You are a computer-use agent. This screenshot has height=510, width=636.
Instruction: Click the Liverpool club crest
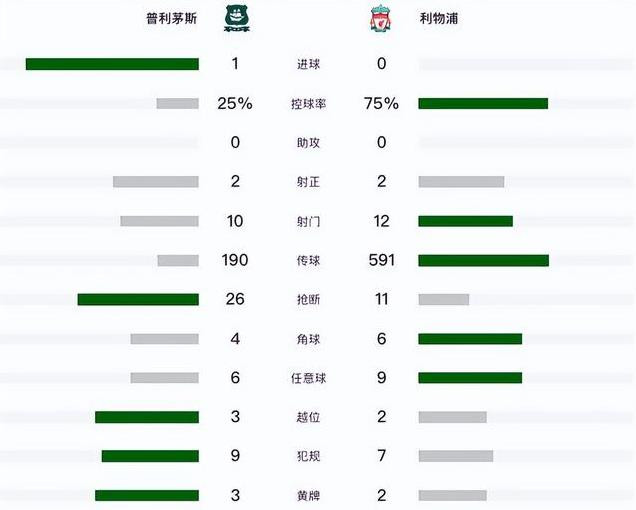point(380,19)
